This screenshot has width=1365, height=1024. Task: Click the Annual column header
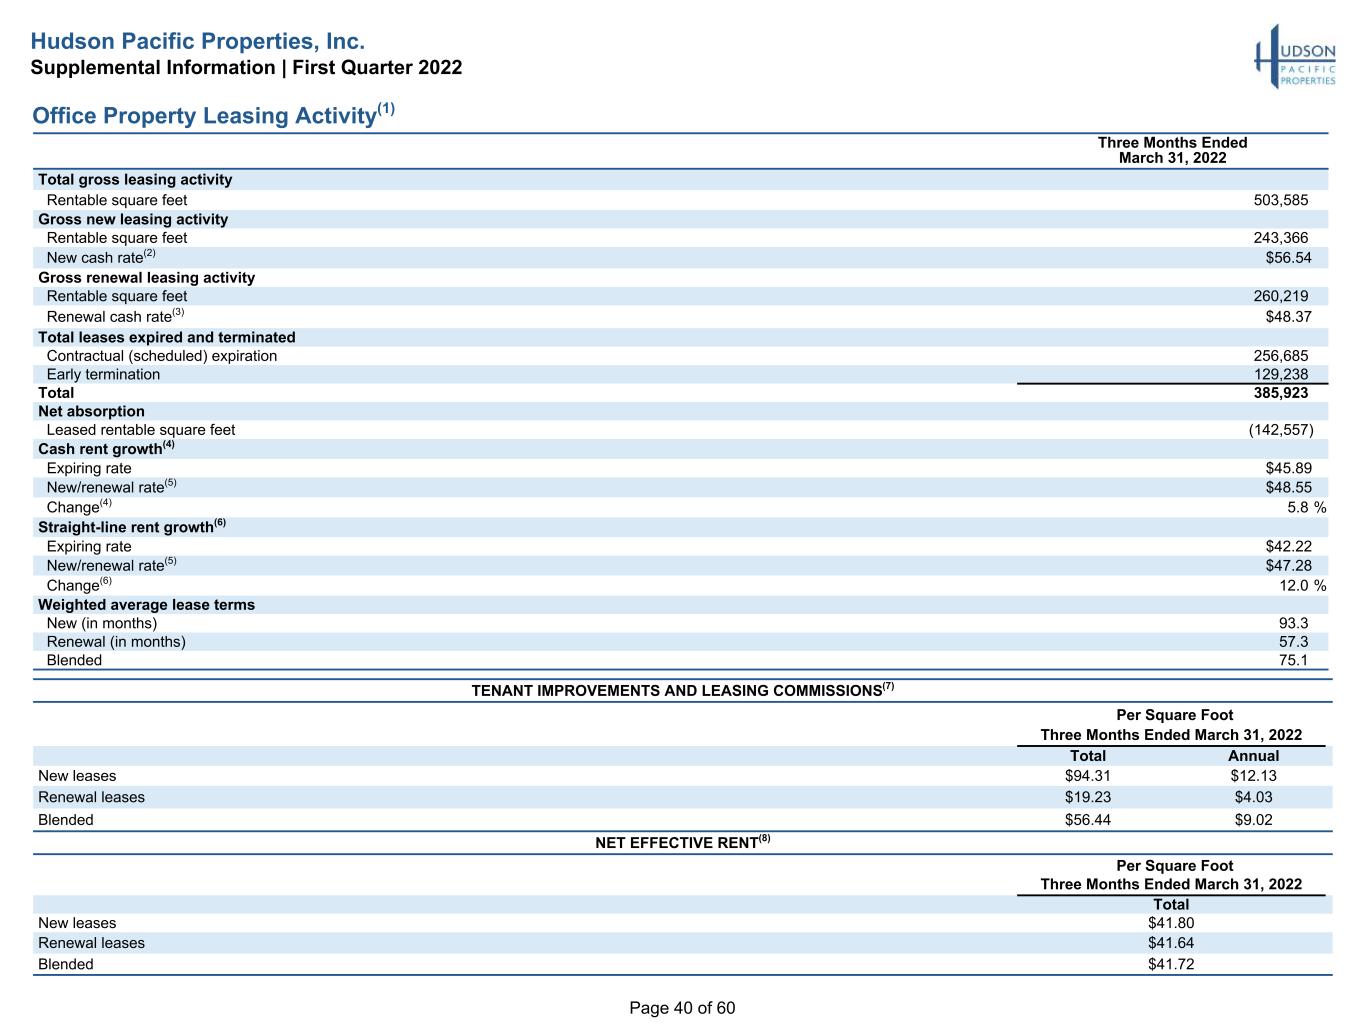1253,756
